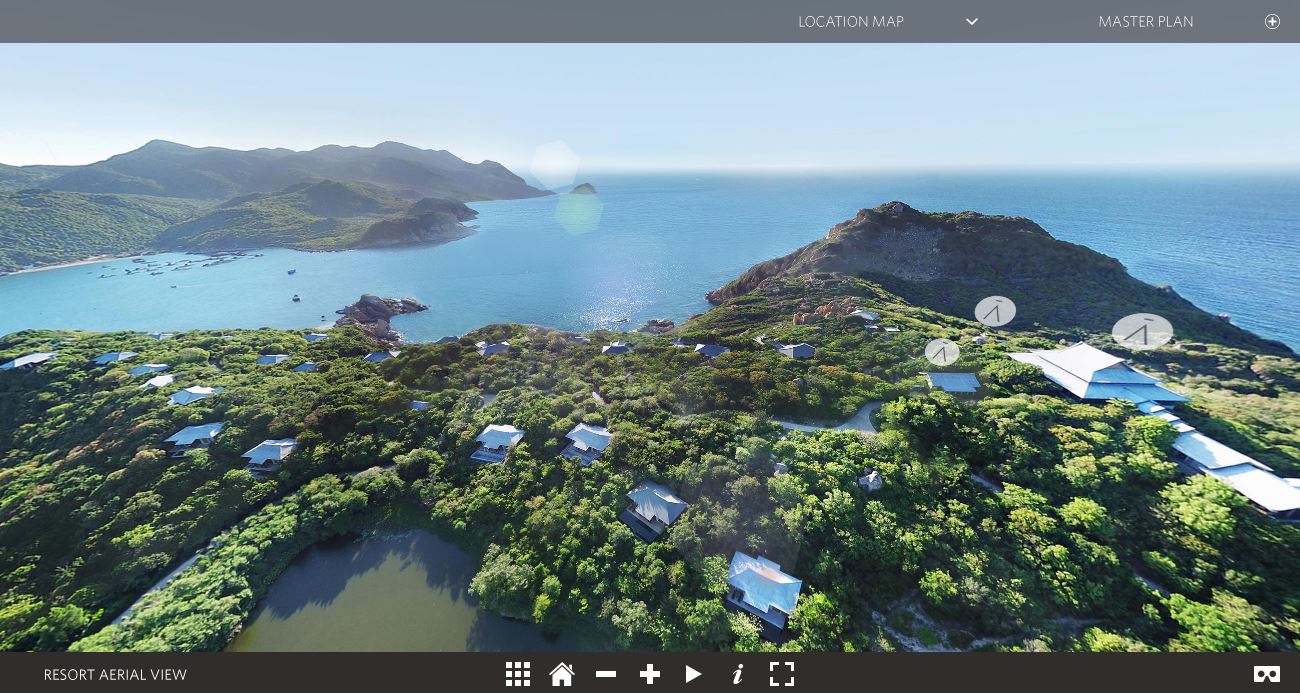Show the scene thumbnails grid

pos(518,674)
